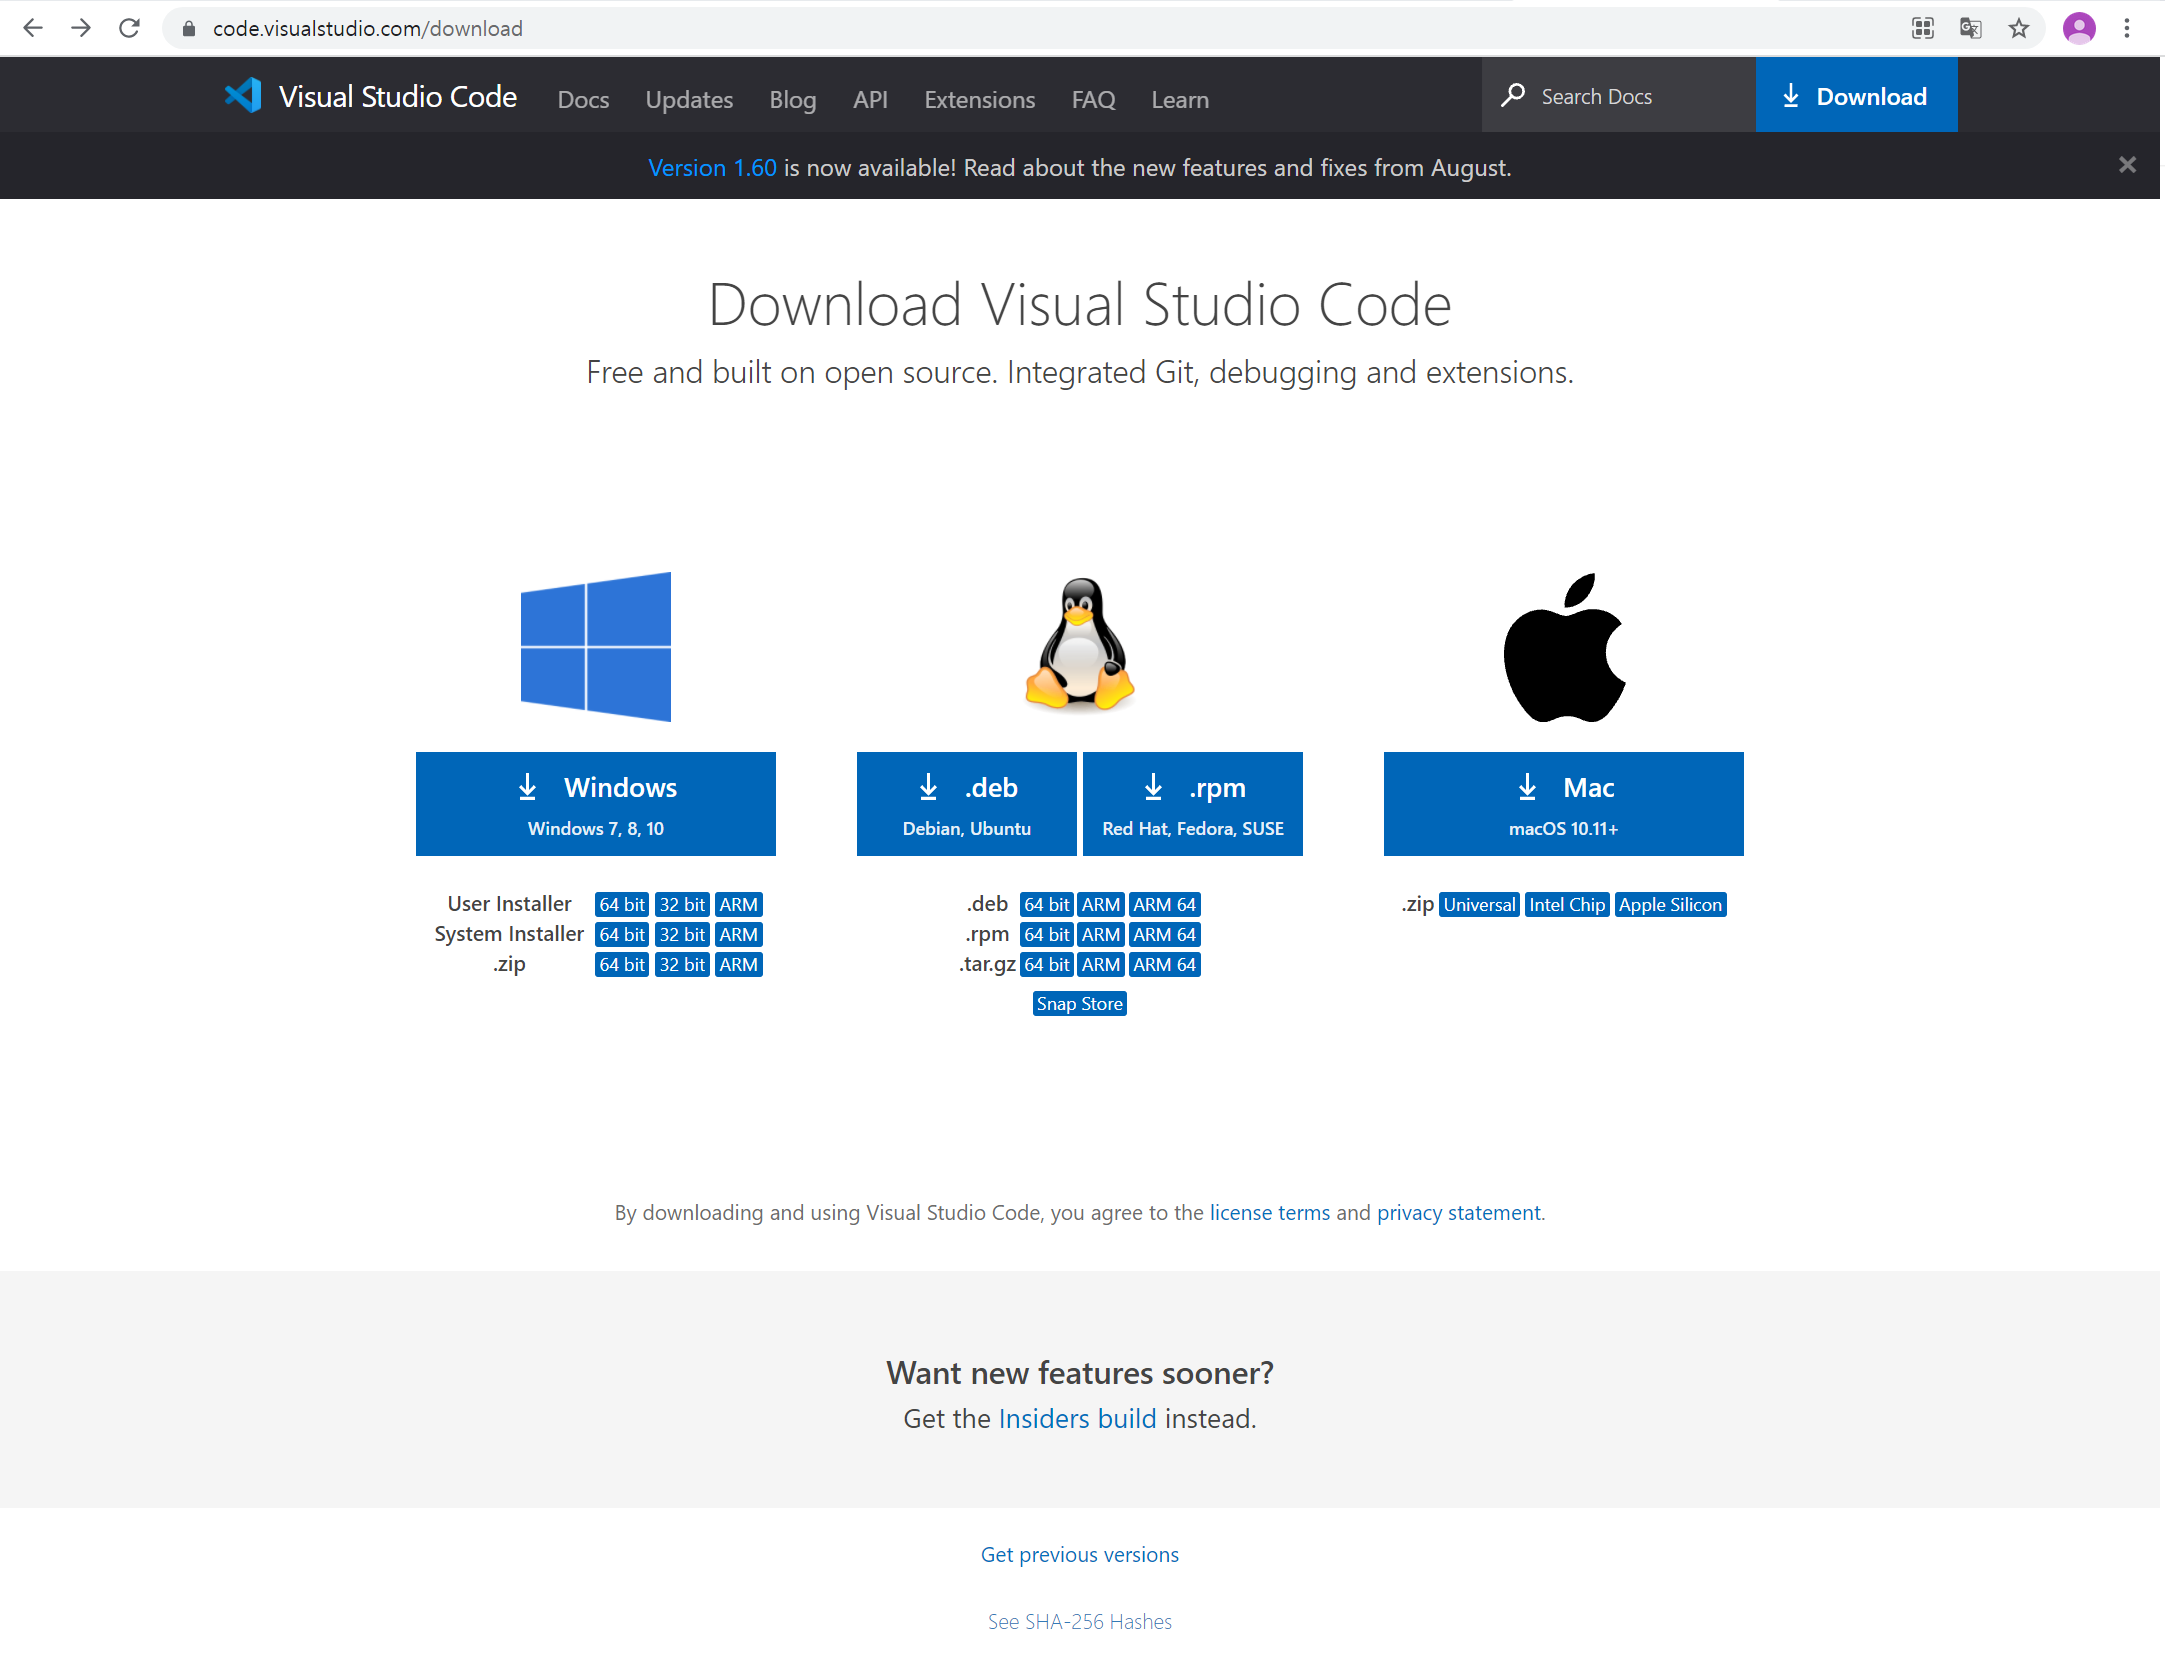
Task: Open the Learn nav item
Action: tap(1180, 100)
